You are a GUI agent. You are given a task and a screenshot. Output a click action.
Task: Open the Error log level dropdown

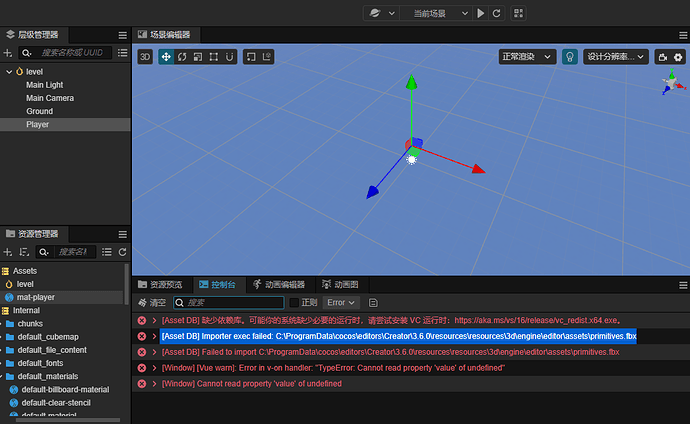pos(341,303)
